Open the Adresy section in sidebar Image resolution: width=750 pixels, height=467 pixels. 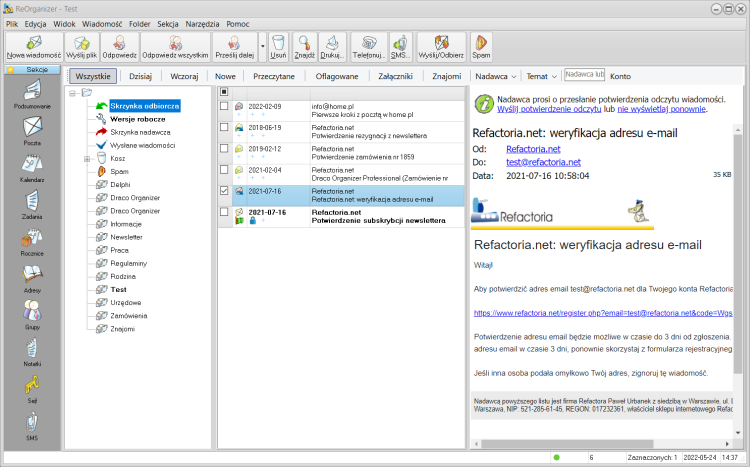coord(32,278)
